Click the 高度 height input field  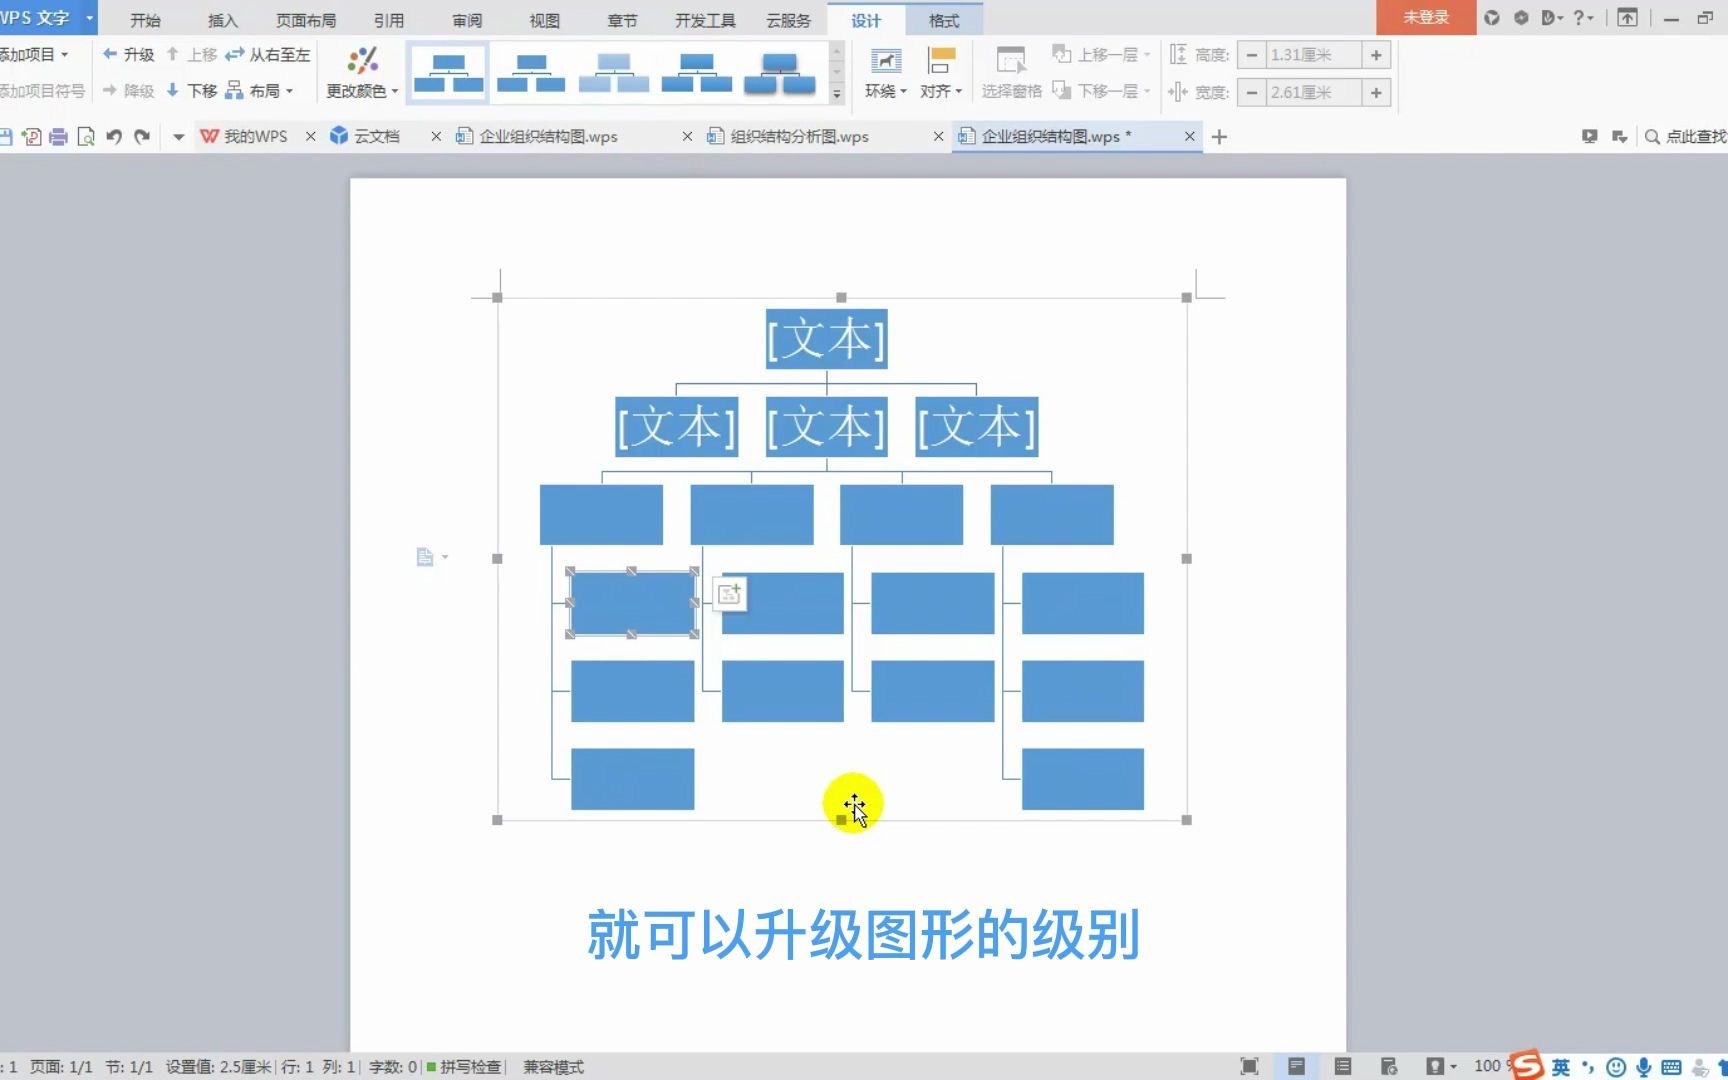point(1313,55)
